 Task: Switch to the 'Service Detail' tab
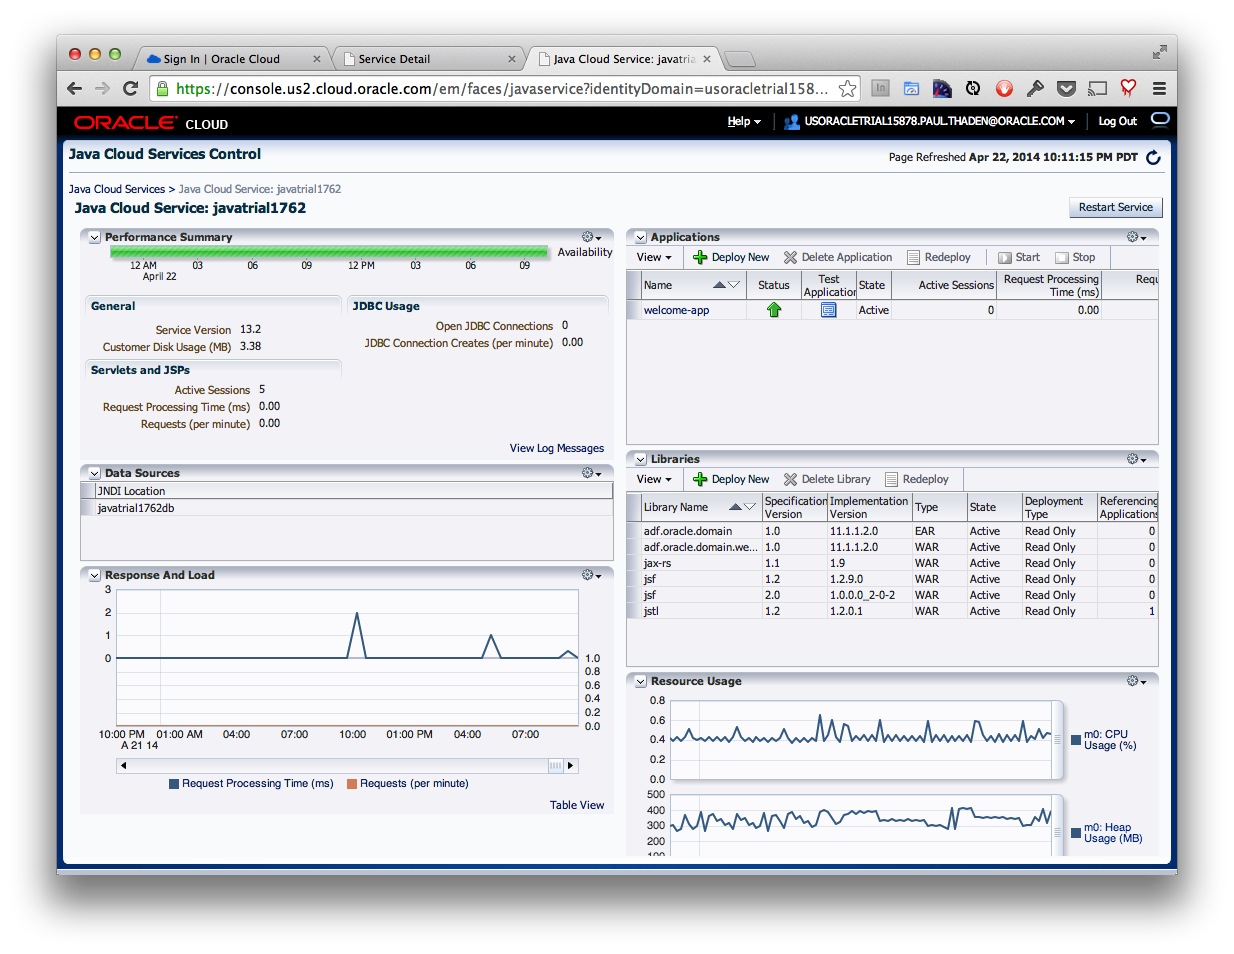point(430,59)
